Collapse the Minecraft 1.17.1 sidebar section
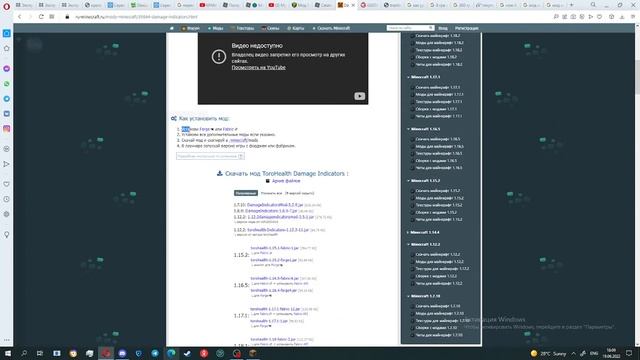The image size is (640, 360). (x=425, y=77)
